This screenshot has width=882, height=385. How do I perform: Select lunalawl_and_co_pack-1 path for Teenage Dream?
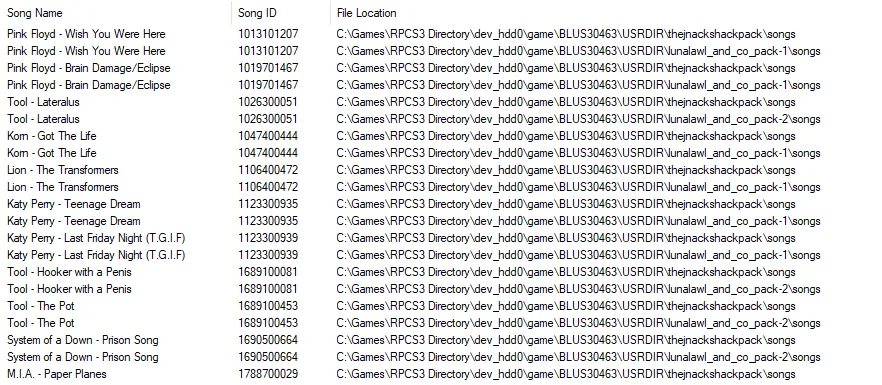(578, 221)
